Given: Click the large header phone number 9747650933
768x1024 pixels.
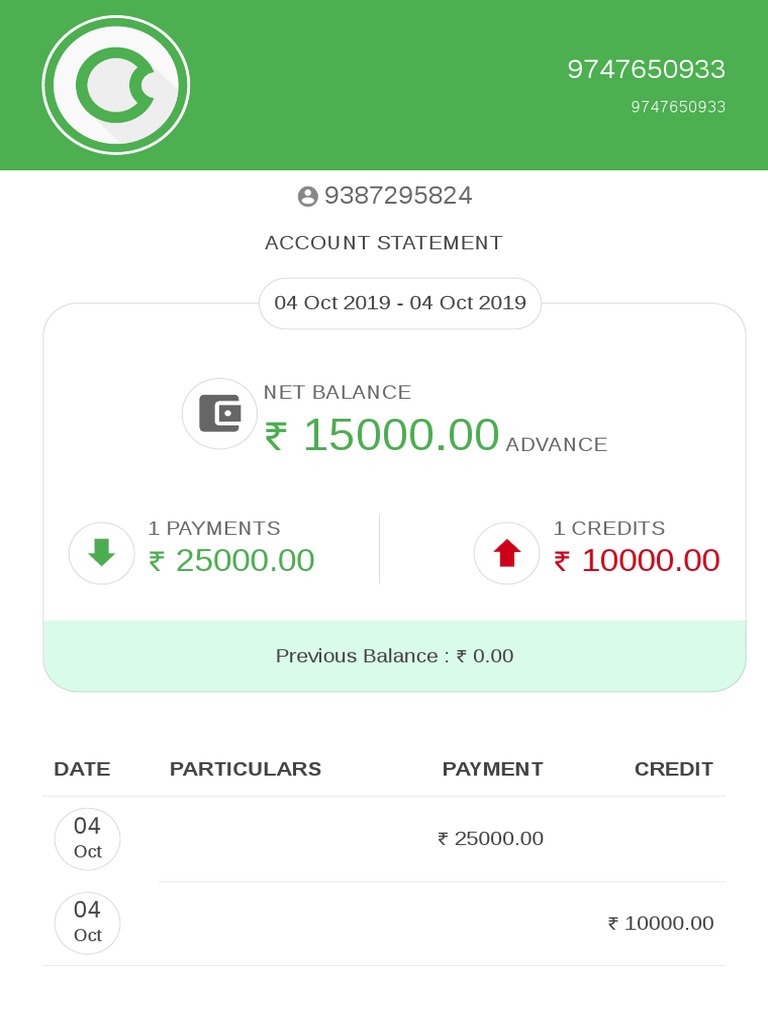Looking at the screenshot, I should click(x=646, y=69).
